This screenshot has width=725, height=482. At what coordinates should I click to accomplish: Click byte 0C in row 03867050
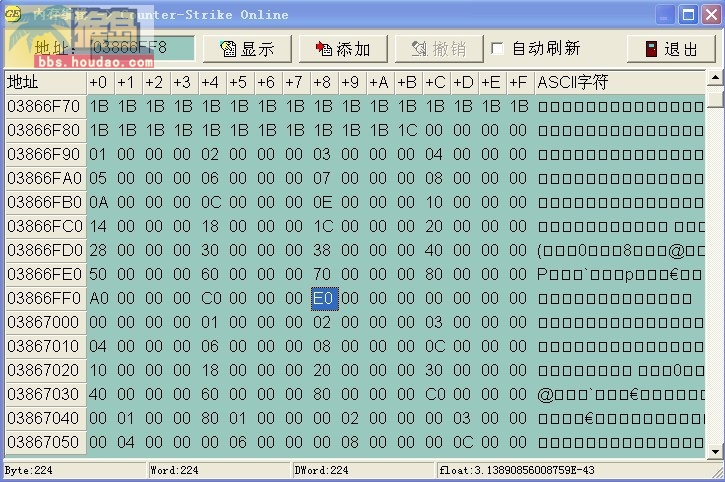click(x=463, y=443)
